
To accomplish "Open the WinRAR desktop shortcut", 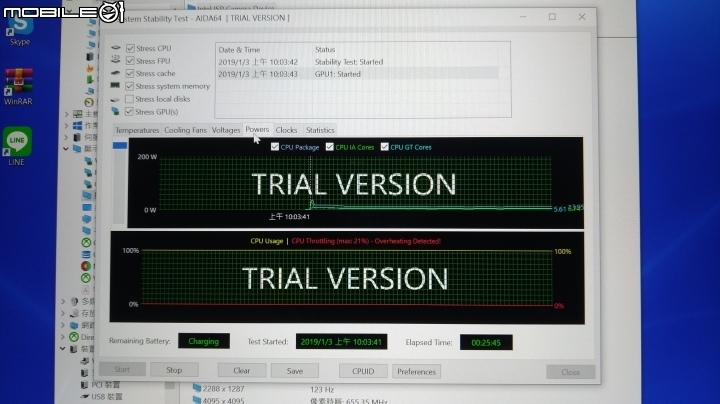I will pyautogui.click(x=18, y=87).
